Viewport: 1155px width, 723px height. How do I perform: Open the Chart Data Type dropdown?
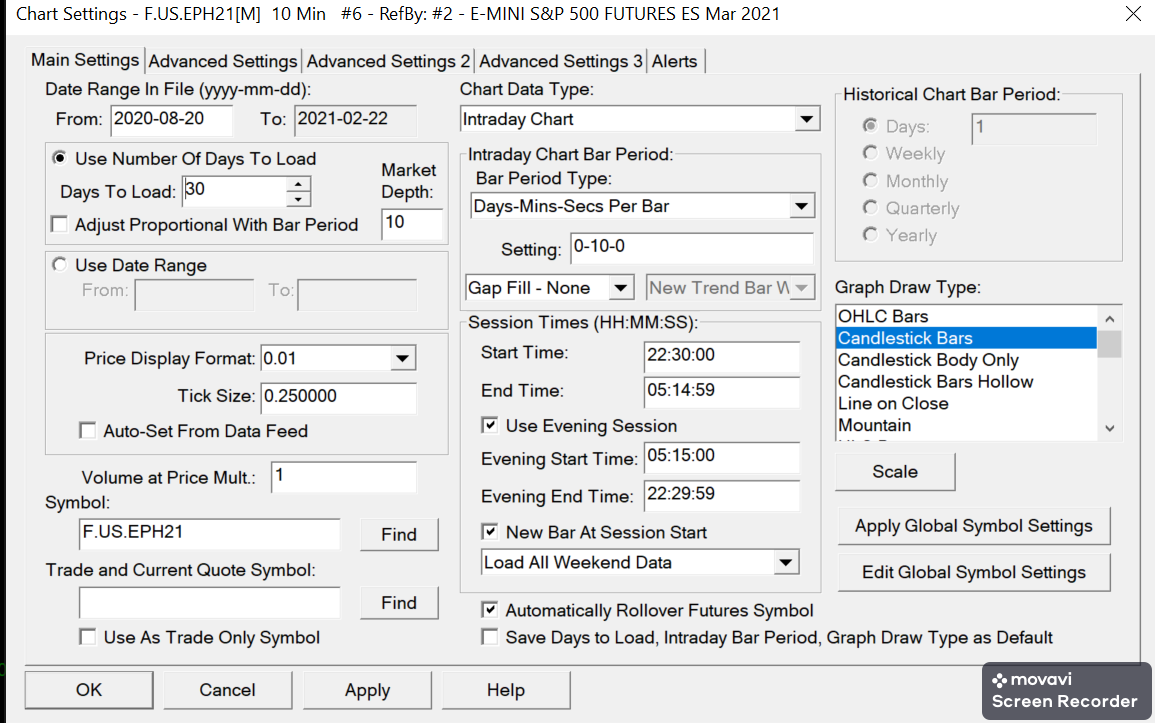coord(807,120)
